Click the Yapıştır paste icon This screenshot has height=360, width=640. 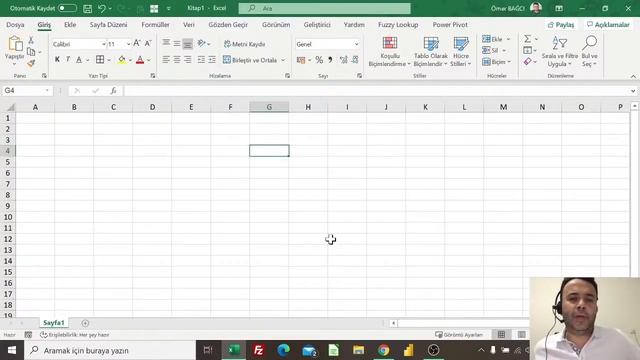(15, 44)
